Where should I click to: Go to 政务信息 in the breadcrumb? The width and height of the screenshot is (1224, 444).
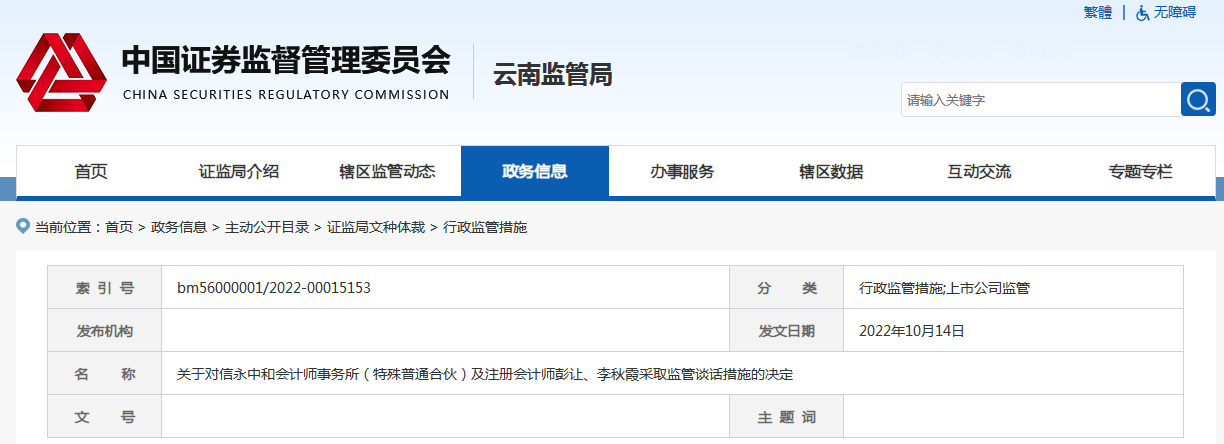pos(179,227)
